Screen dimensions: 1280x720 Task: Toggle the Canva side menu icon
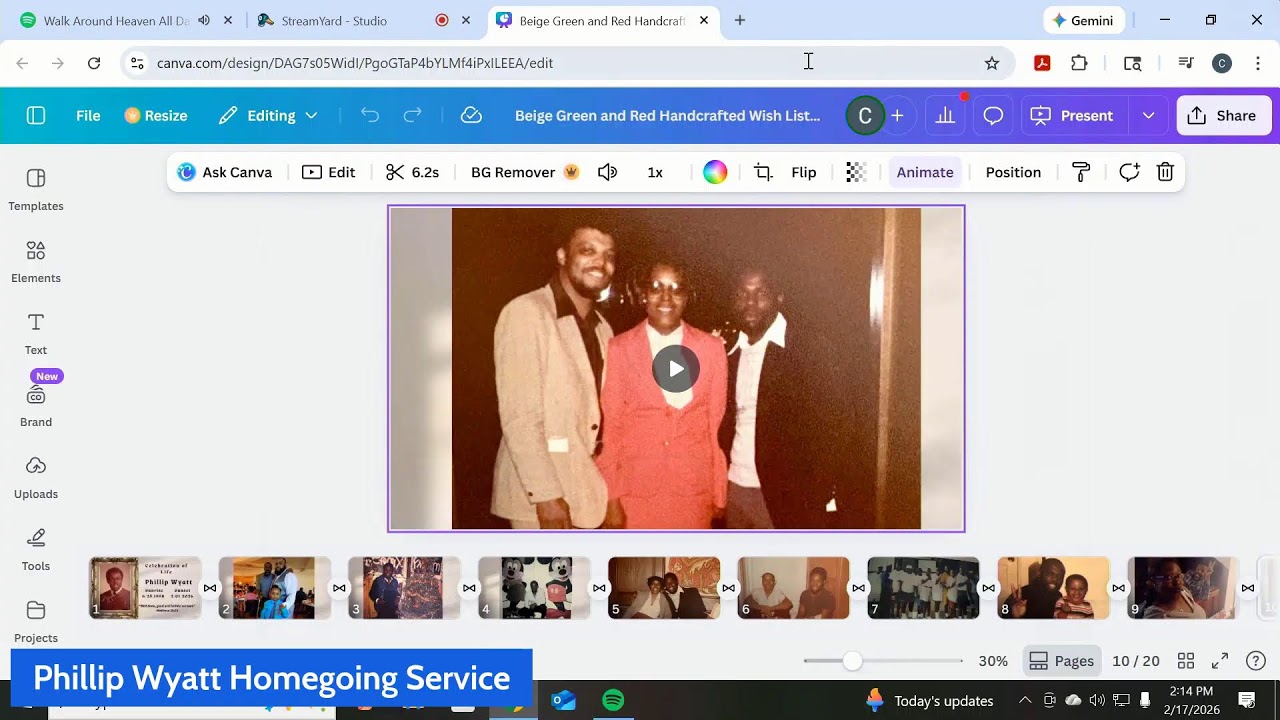point(36,116)
